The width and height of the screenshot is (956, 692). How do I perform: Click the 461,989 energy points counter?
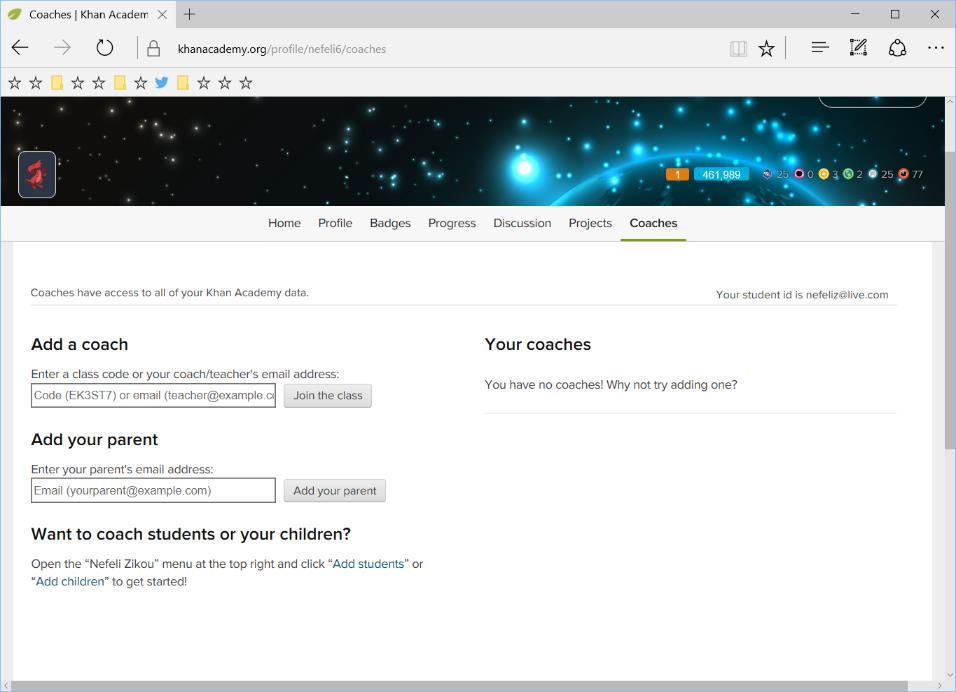coord(721,174)
